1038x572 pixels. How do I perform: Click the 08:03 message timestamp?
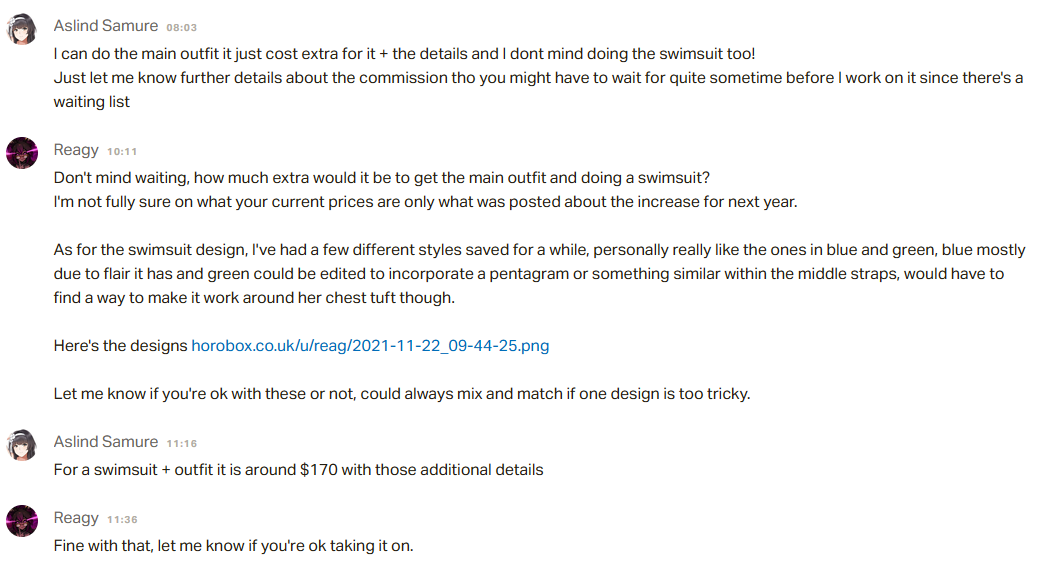[x=181, y=27]
